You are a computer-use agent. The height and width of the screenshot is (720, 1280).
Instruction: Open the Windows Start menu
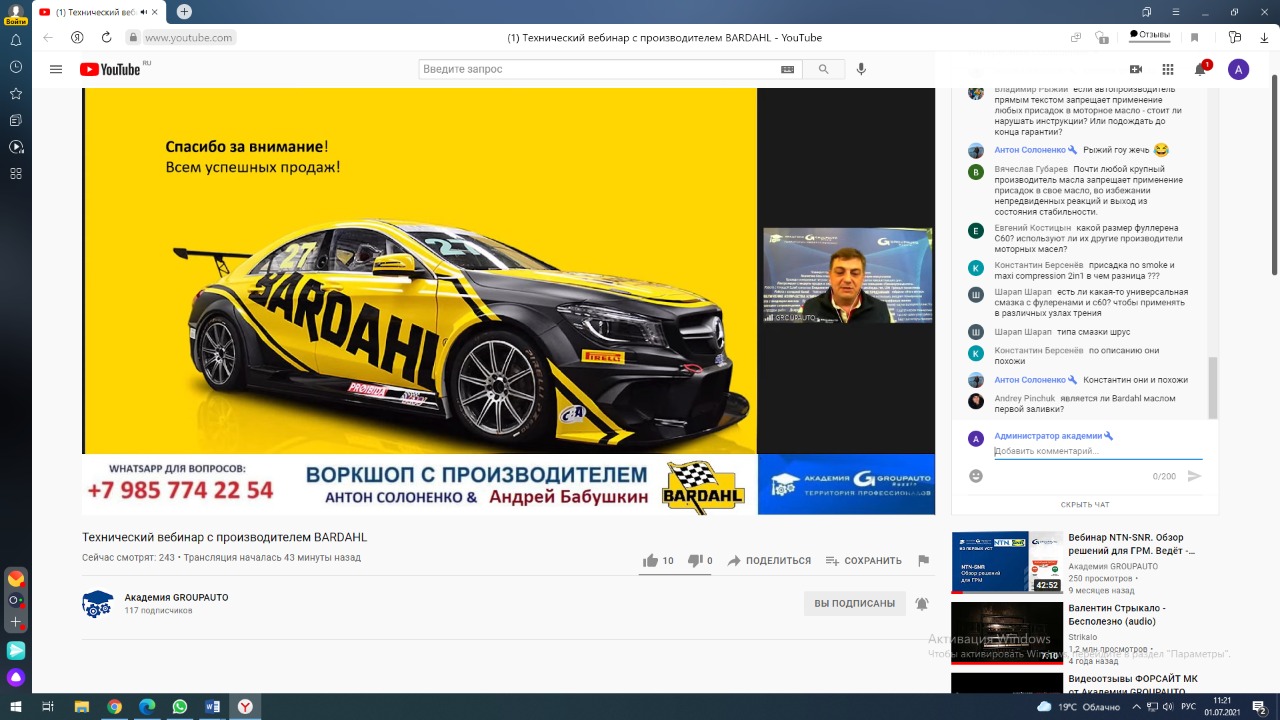click(18, 707)
